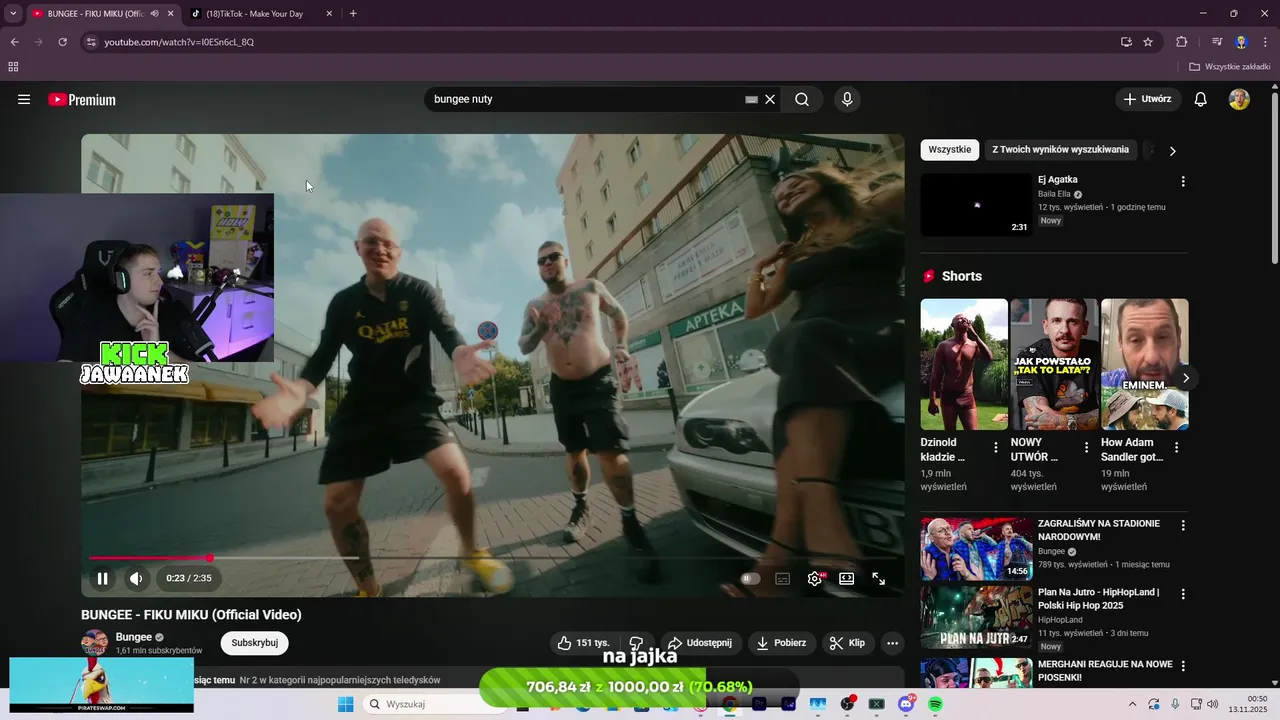Open the on-screen keyboard in search box

(x=751, y=99)
